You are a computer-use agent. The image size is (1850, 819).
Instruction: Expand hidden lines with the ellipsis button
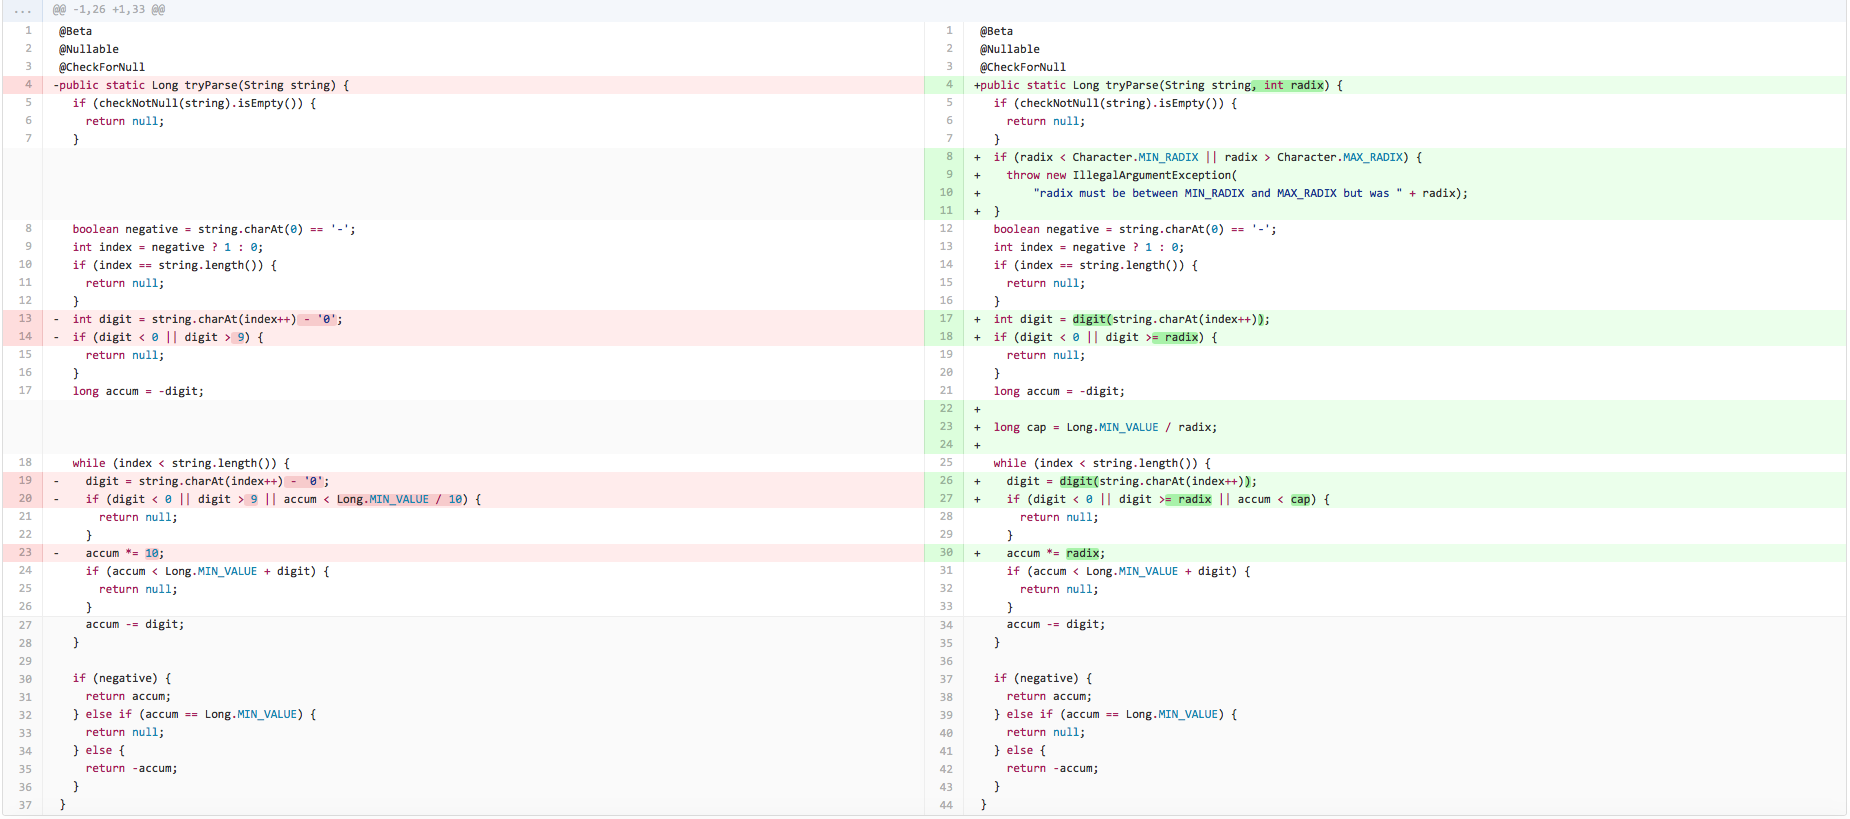tap(22, 10)
